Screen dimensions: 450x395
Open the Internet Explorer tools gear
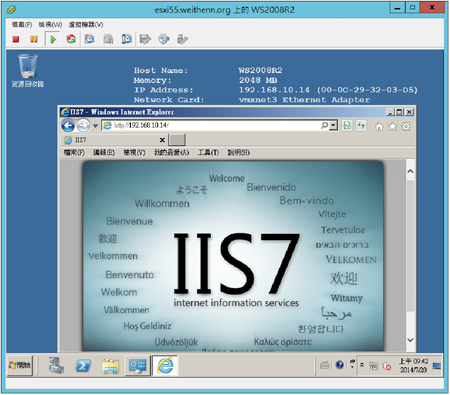[x=406, y=126]
